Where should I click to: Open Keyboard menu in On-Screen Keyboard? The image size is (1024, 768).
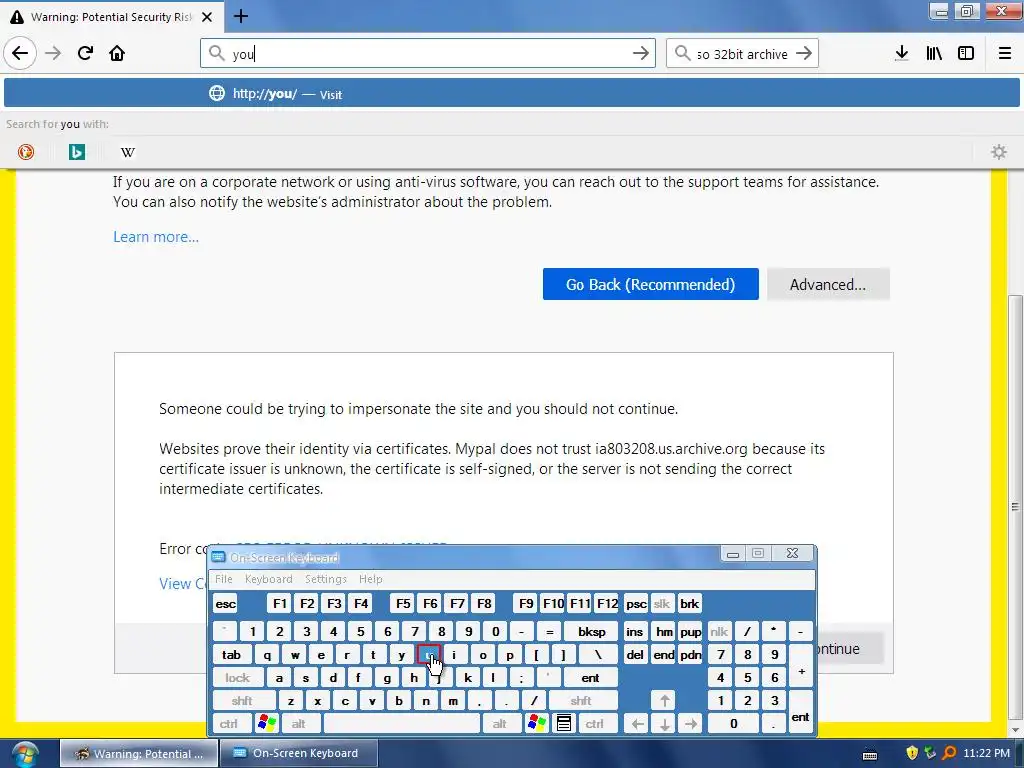(268, 579)
